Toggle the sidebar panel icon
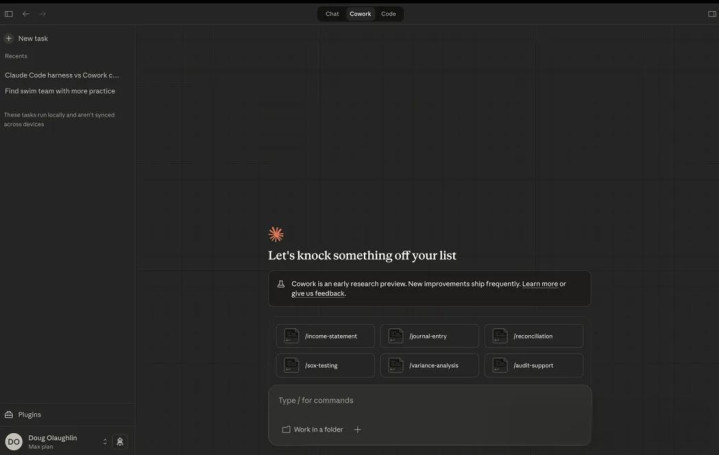 pos(9,14)
